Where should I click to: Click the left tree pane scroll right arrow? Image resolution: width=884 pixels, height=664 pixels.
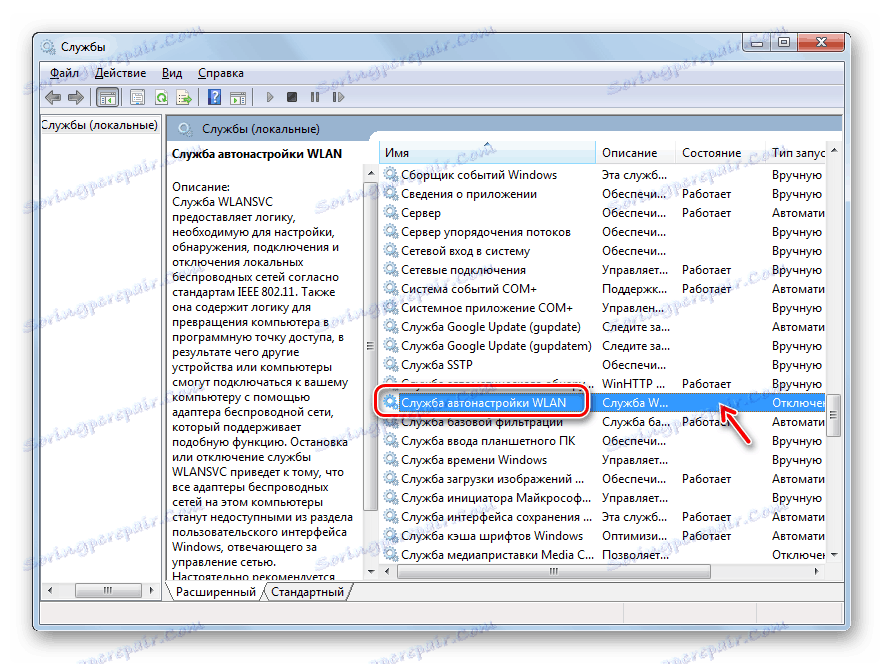pyautogui.click(x=151, y=590)
